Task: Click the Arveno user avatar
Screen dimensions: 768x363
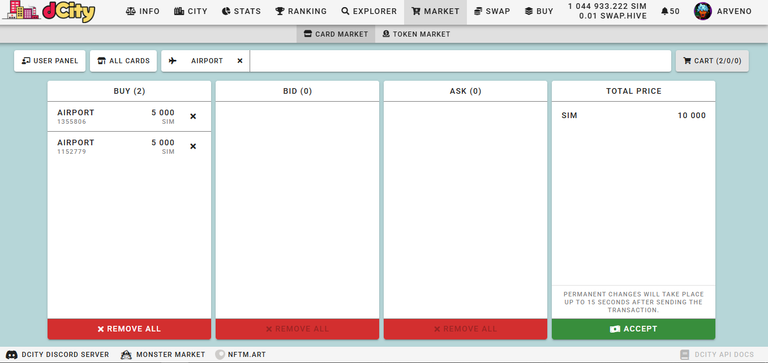Action: [702, 11]
